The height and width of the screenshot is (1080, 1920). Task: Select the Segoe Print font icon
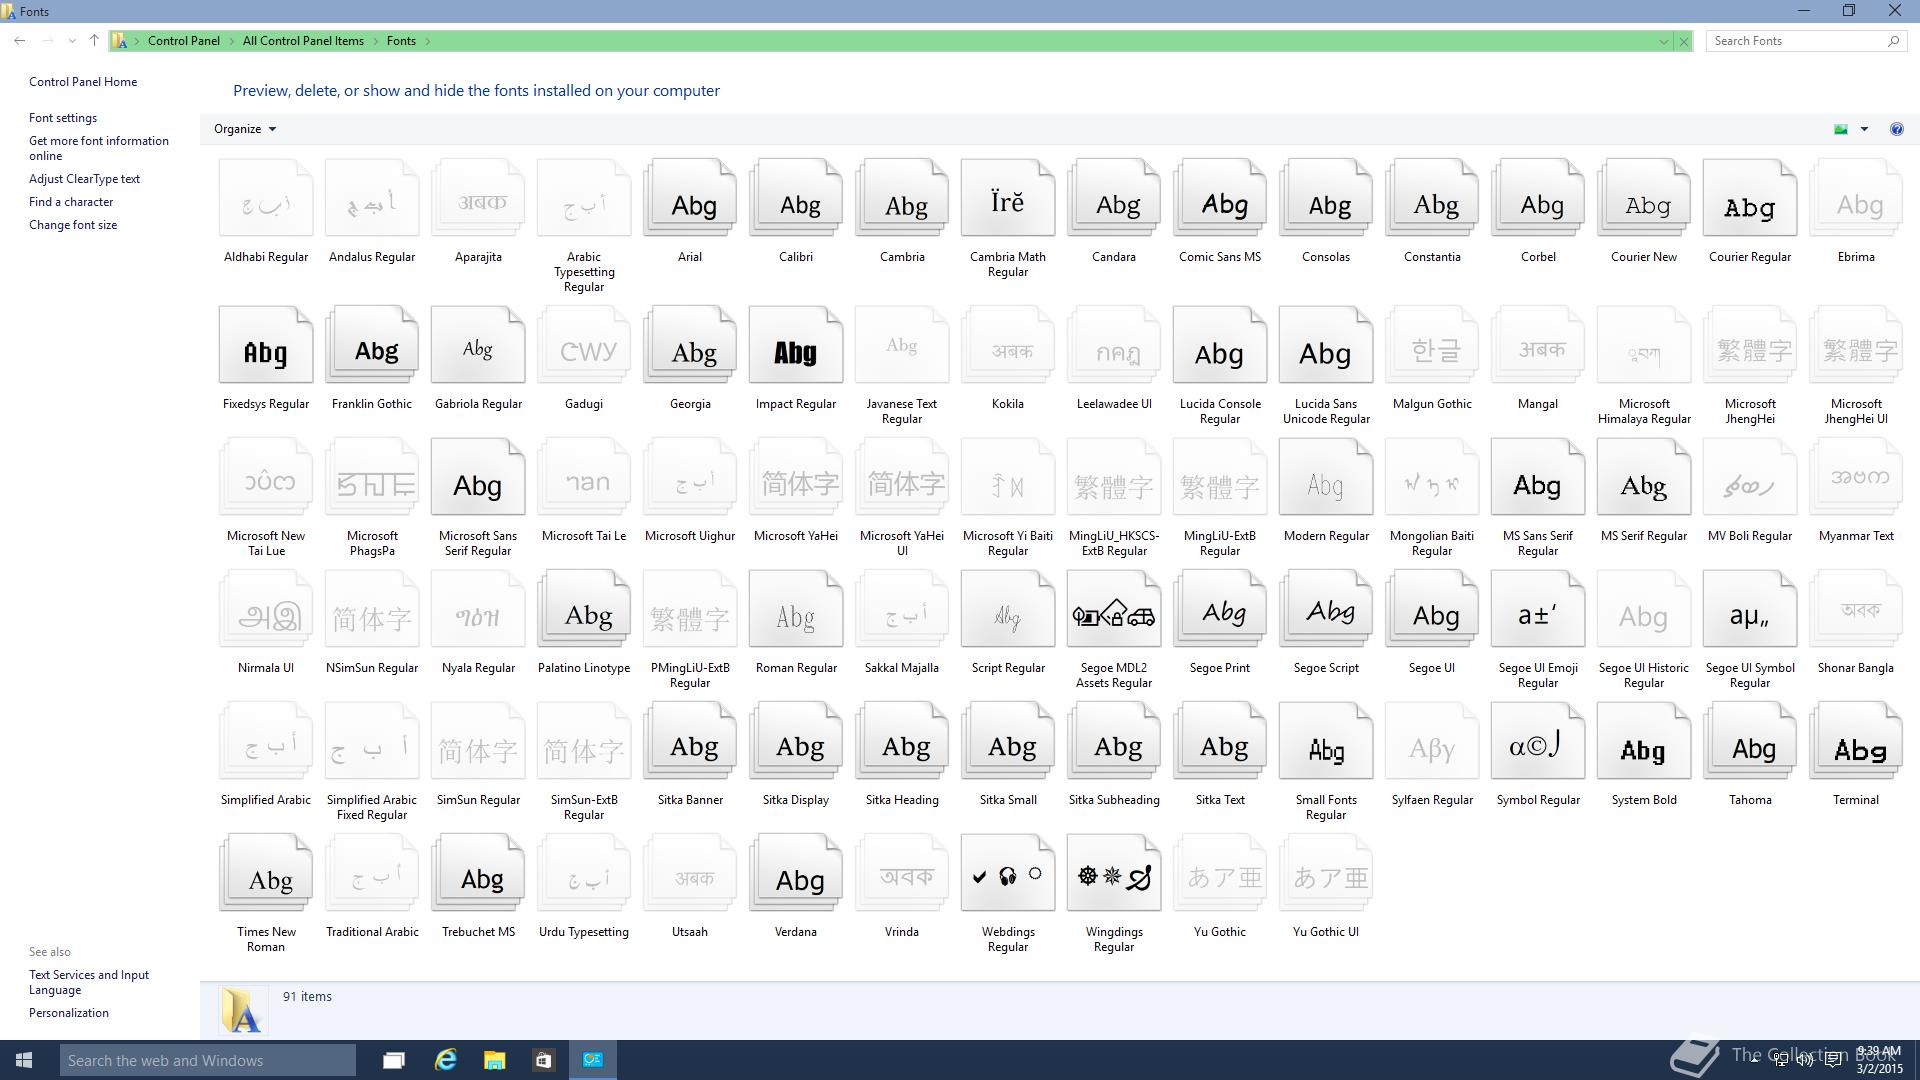[1220, 609]
